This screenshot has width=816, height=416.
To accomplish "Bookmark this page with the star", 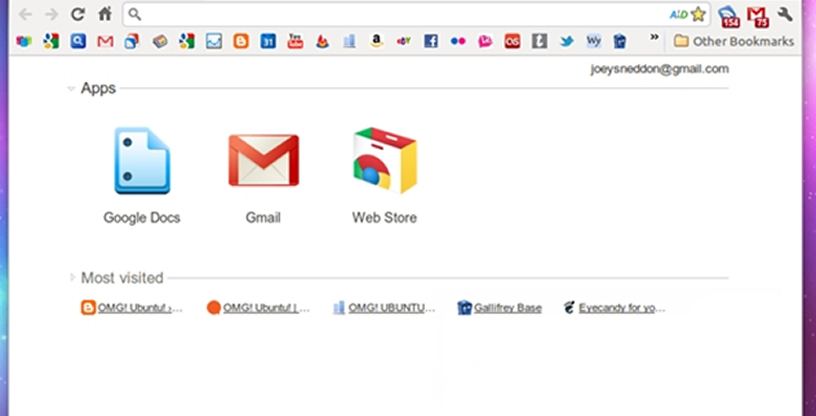I will coord(698,14).
